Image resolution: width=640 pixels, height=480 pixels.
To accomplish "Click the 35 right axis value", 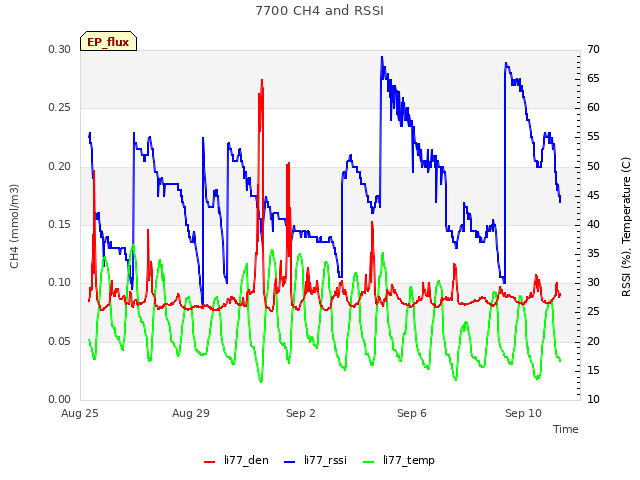I will pos(593,253).
